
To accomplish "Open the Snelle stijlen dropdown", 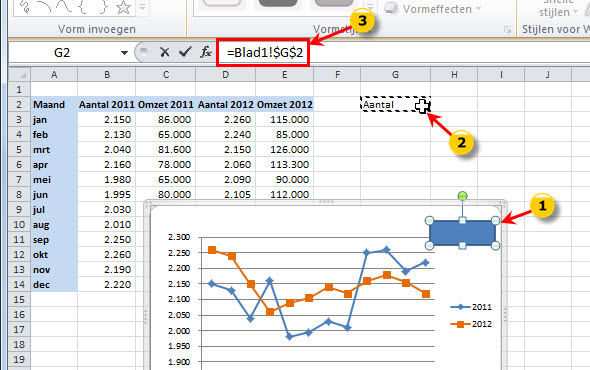I will (x=558, y=9).
